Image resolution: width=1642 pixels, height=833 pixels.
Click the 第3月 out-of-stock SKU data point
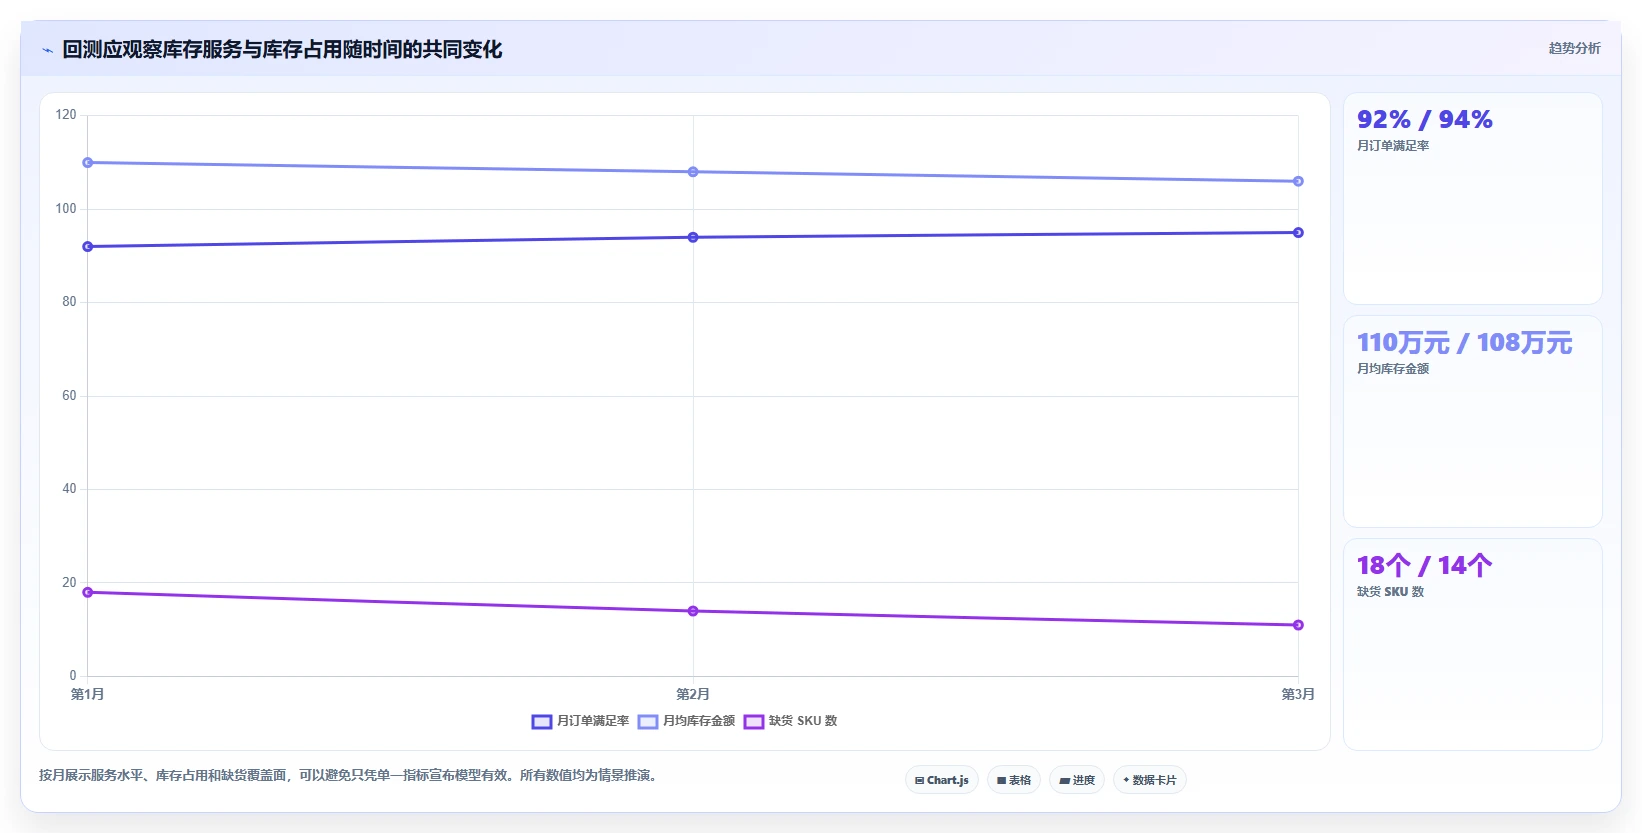(1298, 625)
